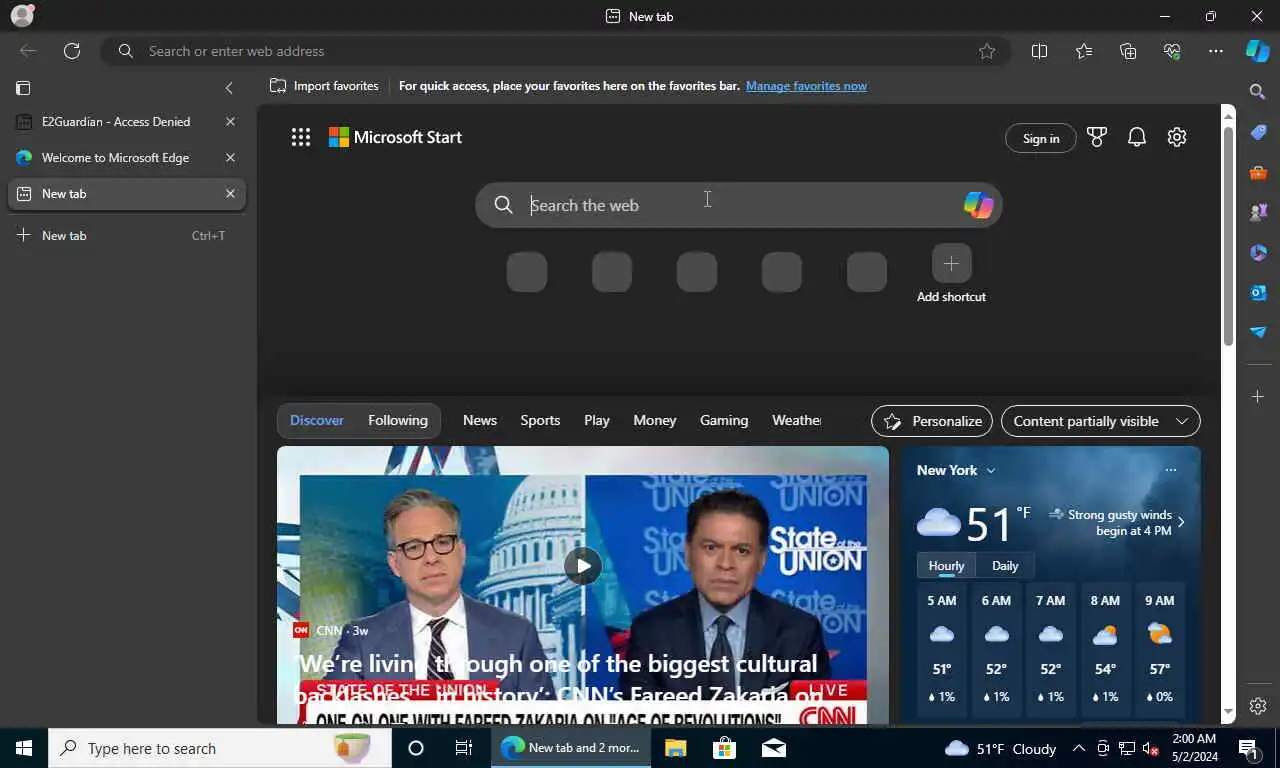
Task: Select the Following feed tab
Action: tap(398, 421)
